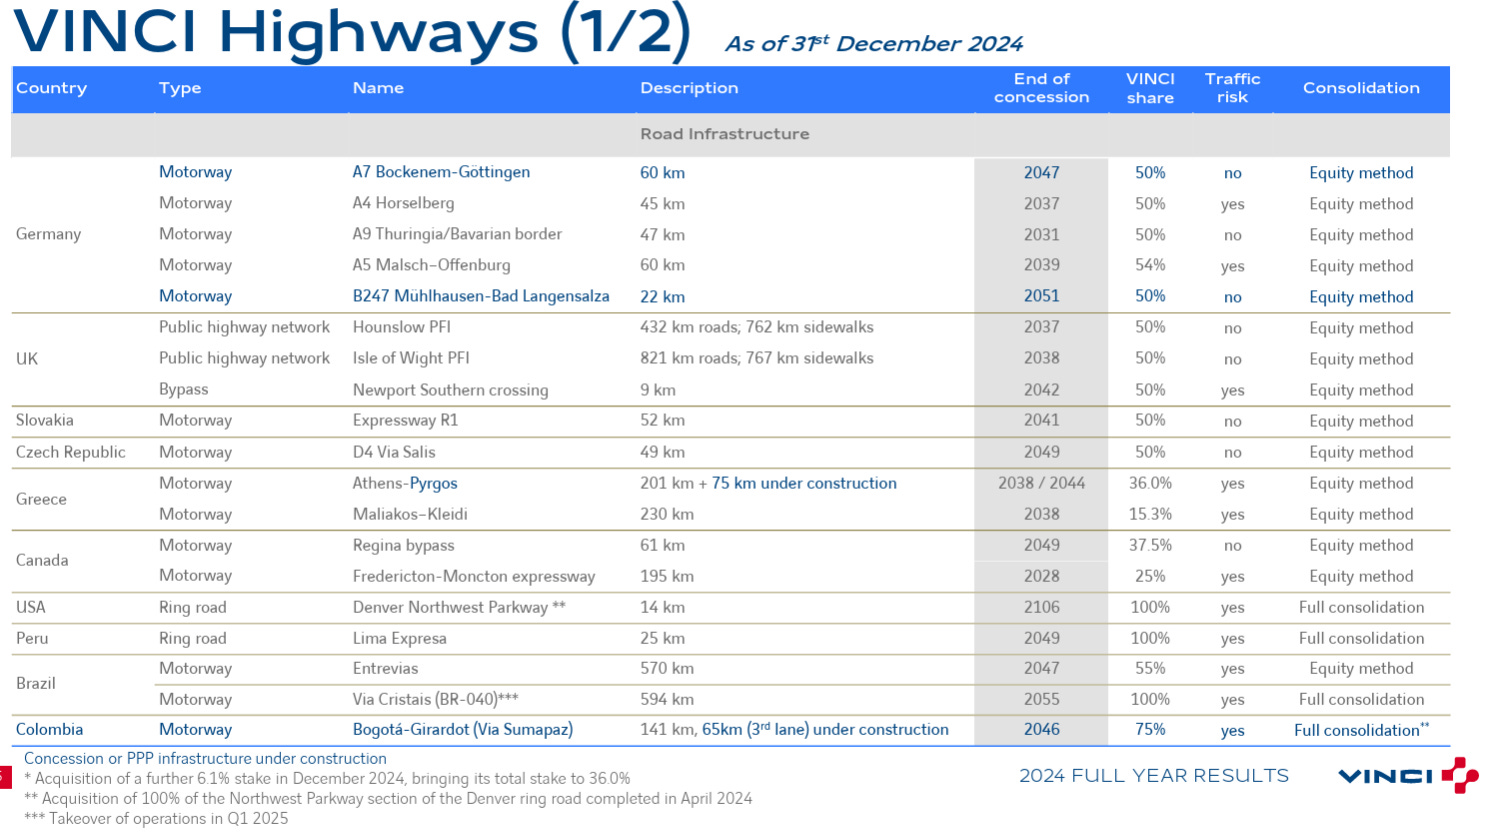
Task: Click '432 km roads; 762 km sidewalks' description
Action: [757, 327]
